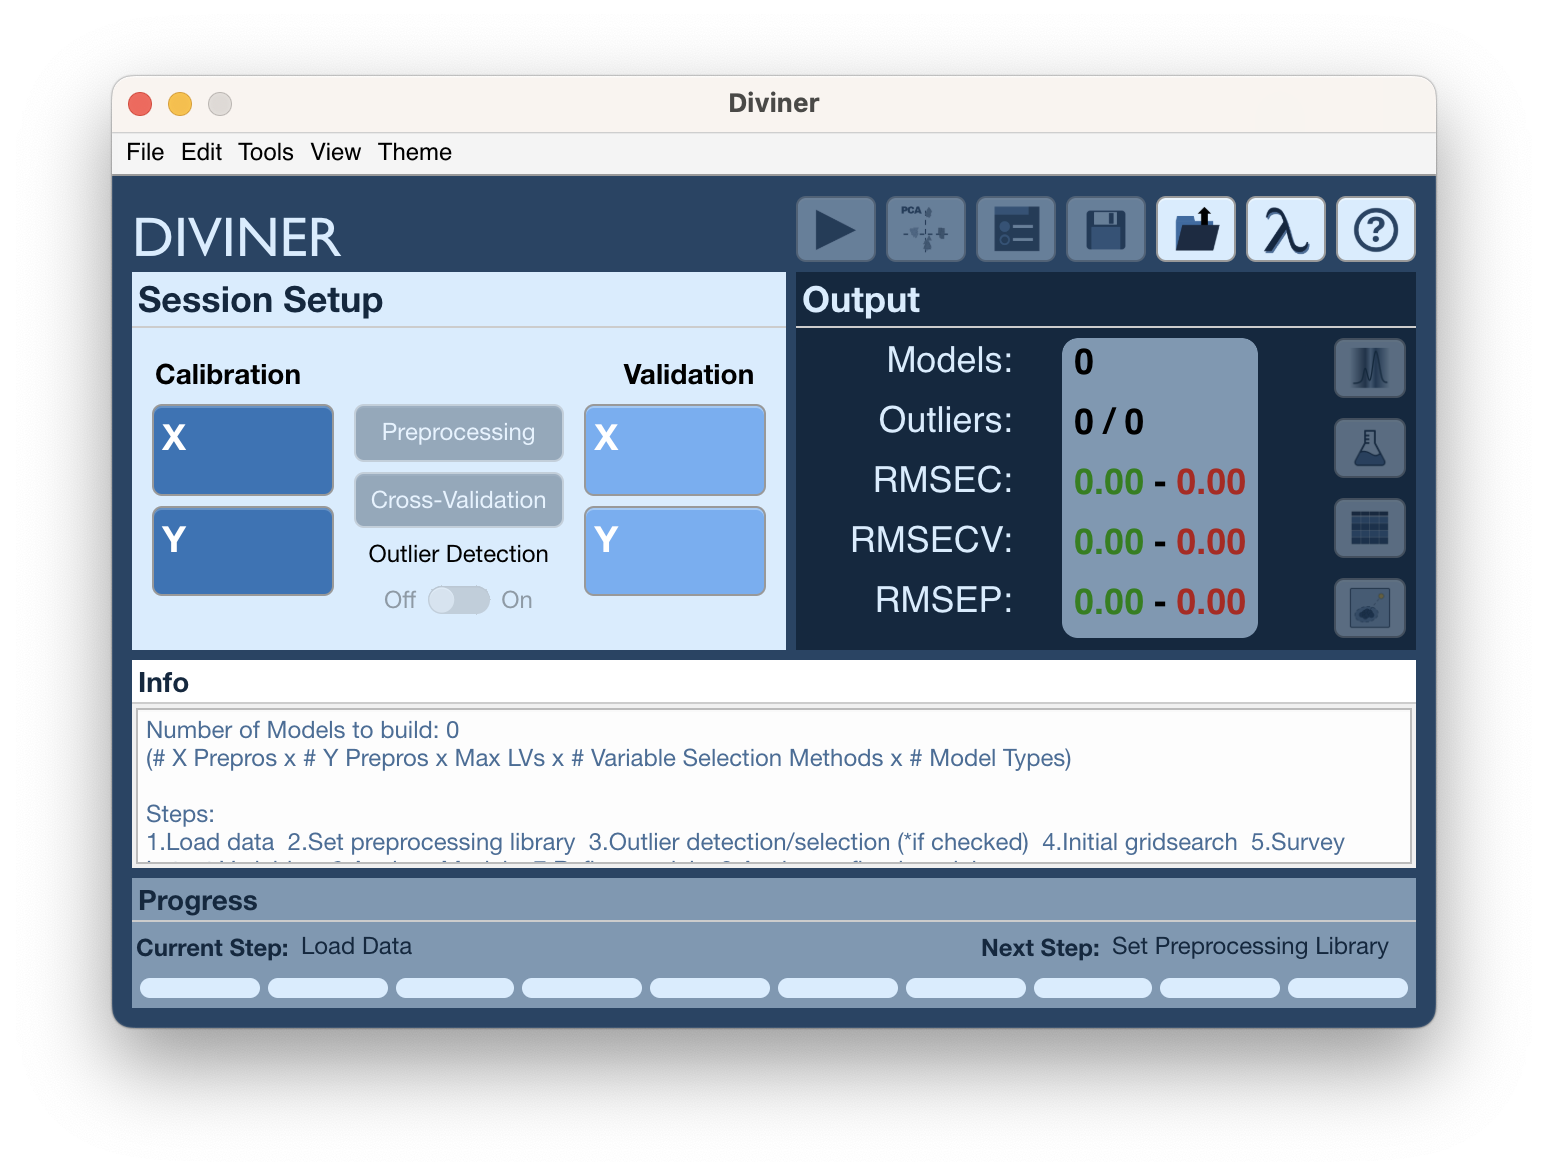Viewport: 1548px width, 1176px height.
Task: Click the 'Off' label beside the switch
Action: (x=400, y=600)
